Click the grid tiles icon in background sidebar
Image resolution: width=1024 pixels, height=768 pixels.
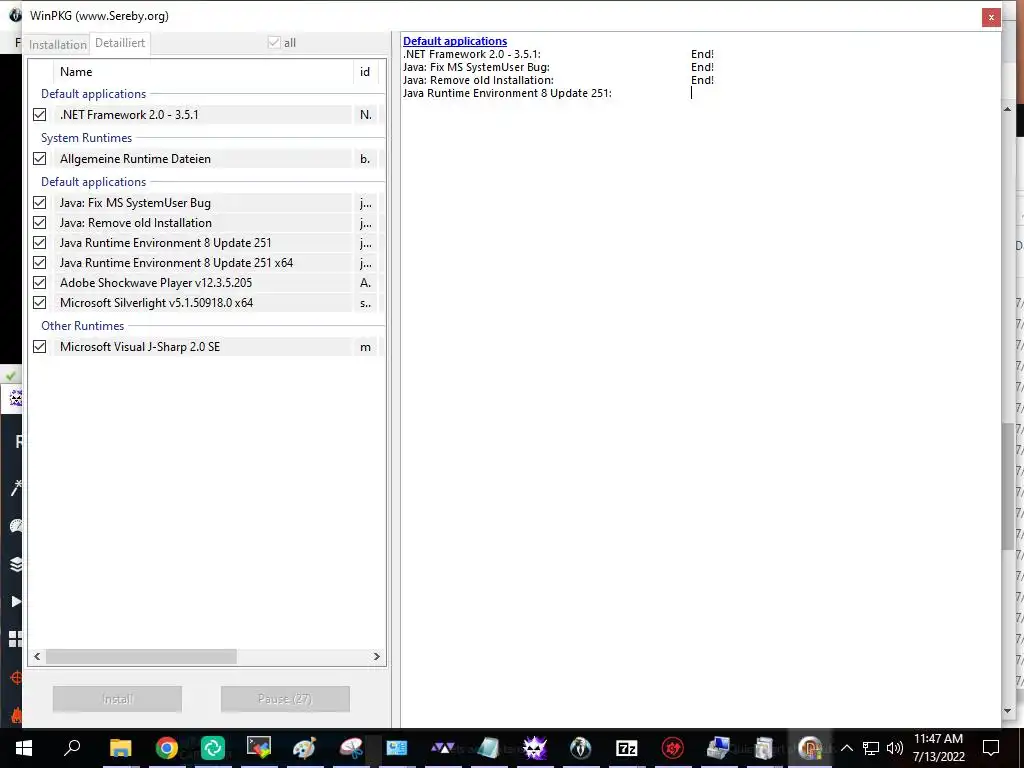point(16,639)
